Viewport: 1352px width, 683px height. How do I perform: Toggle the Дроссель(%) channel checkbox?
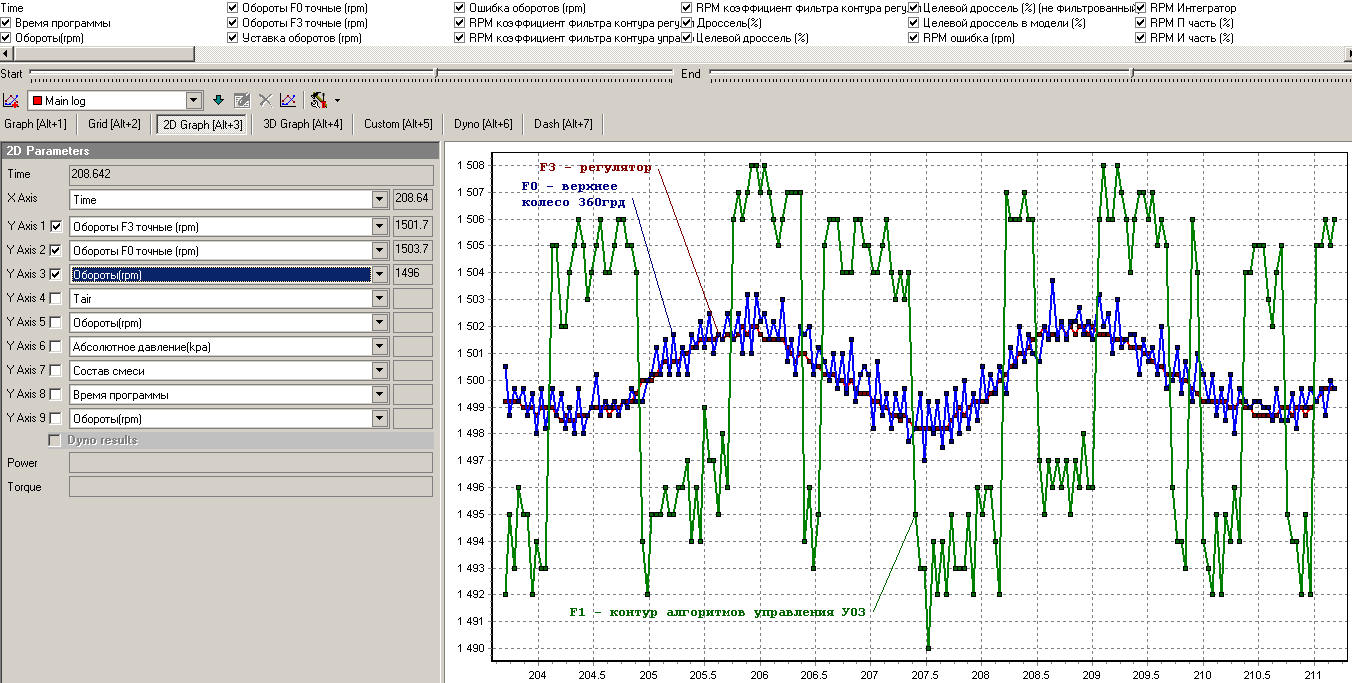[688, 23]
